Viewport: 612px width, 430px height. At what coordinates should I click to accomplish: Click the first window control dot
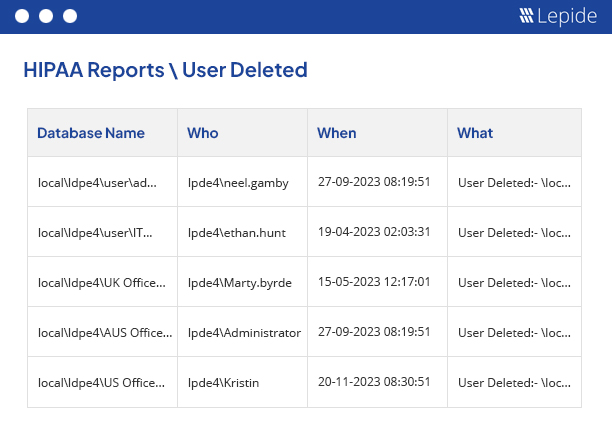click(x=22, y=16)
